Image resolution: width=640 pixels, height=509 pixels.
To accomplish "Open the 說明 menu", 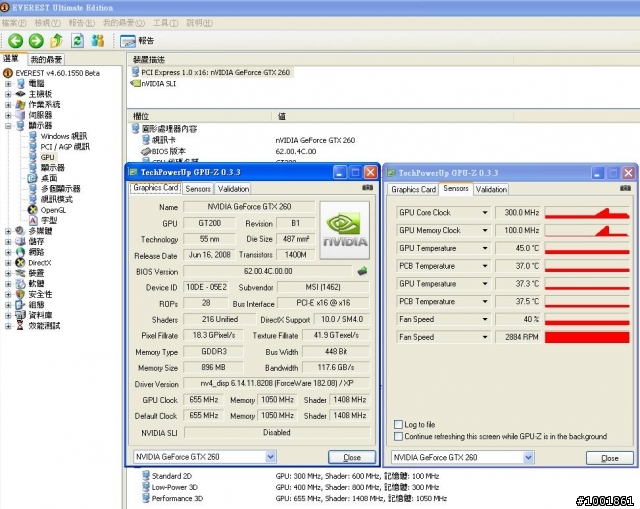I will click(x=200, y=23).
